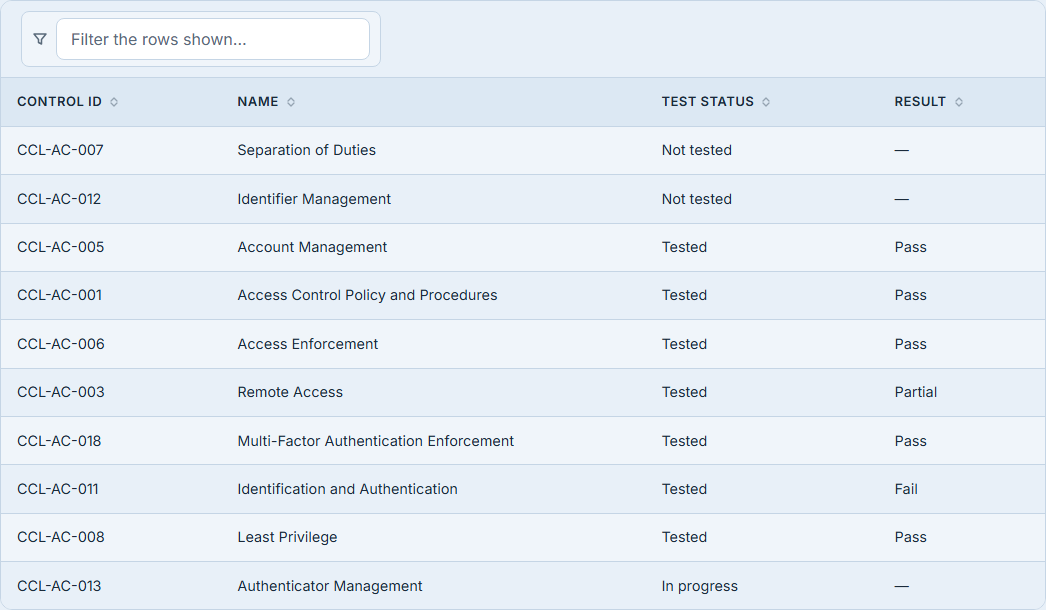Open the 'Account Management' row name

(312, 247)
